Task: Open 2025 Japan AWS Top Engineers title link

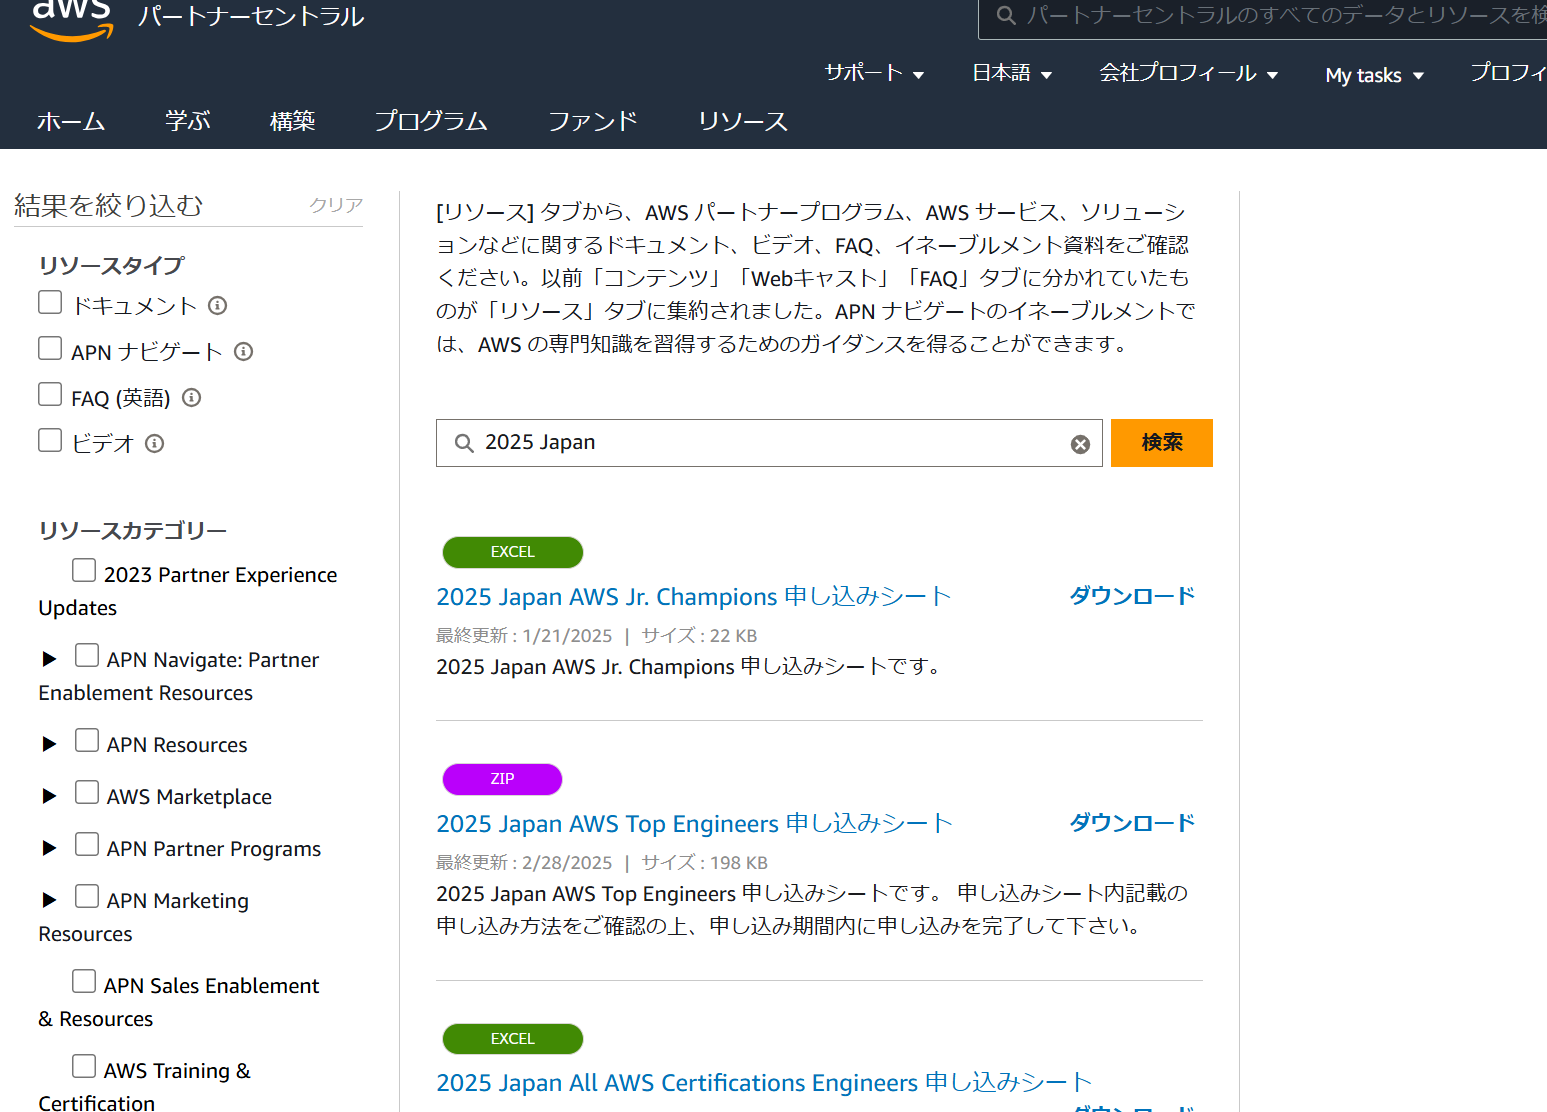Action: [695, 824]
